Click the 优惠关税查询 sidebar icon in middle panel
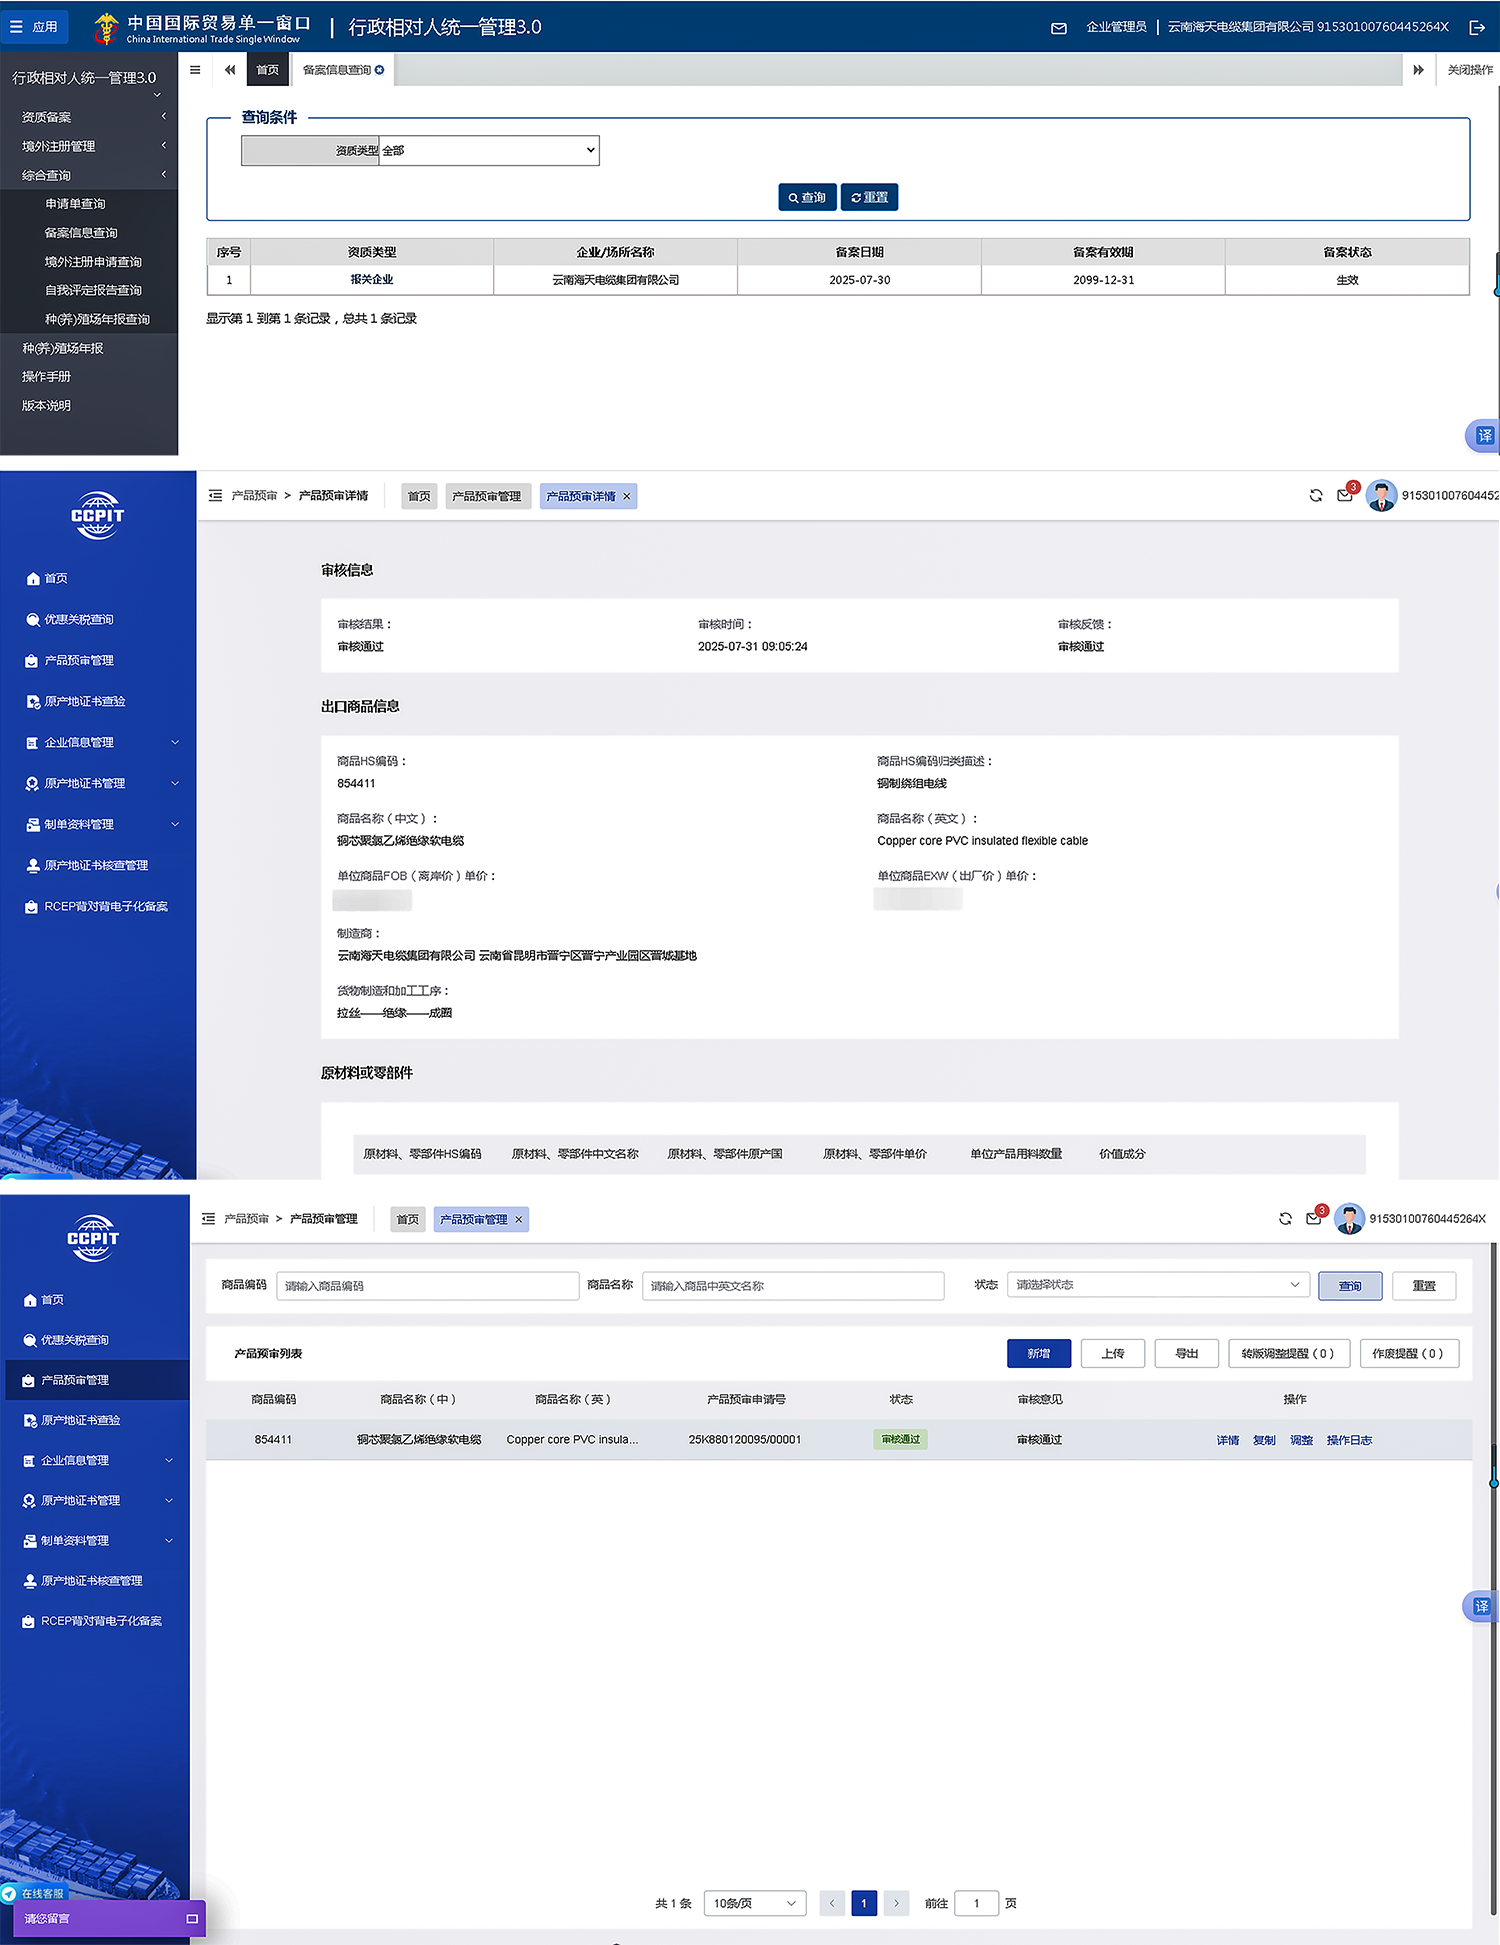Viewport: 1500px width, 1945px height. click(33, 620)
